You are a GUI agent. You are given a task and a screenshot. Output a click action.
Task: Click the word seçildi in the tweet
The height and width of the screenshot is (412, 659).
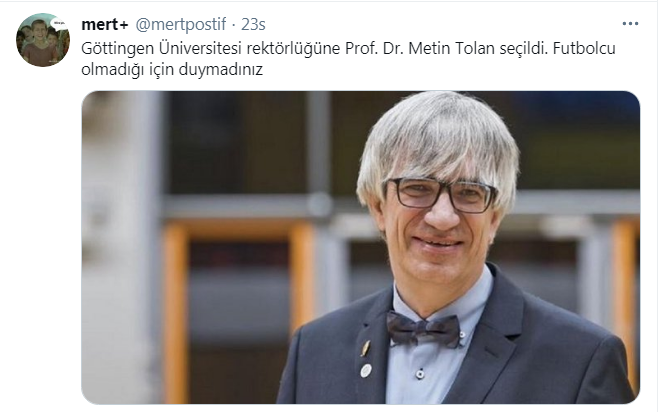(524, 48)
